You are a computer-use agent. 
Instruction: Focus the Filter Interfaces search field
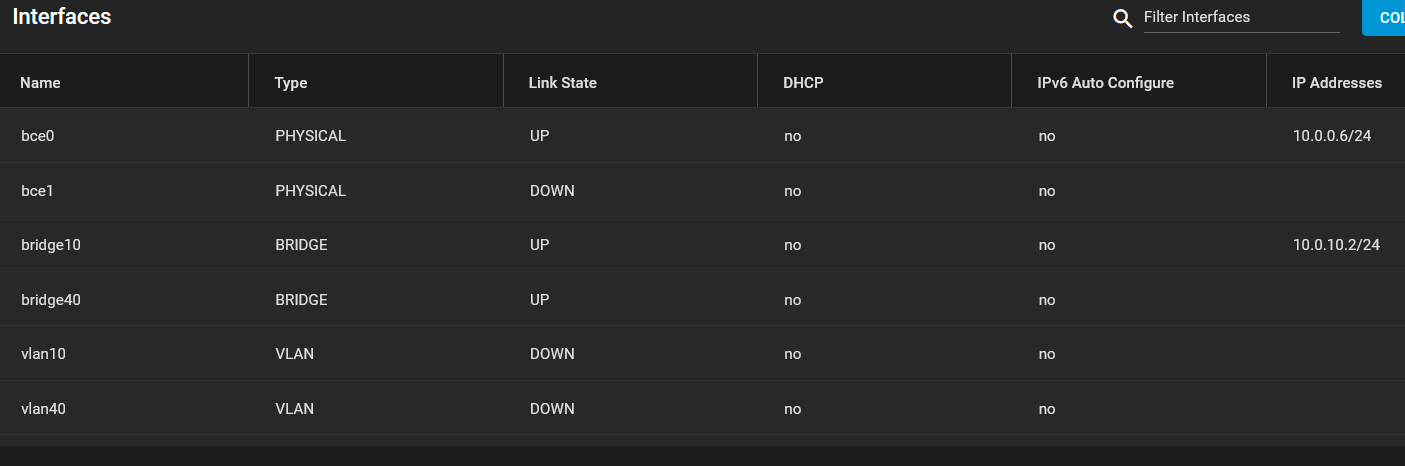1241,17
